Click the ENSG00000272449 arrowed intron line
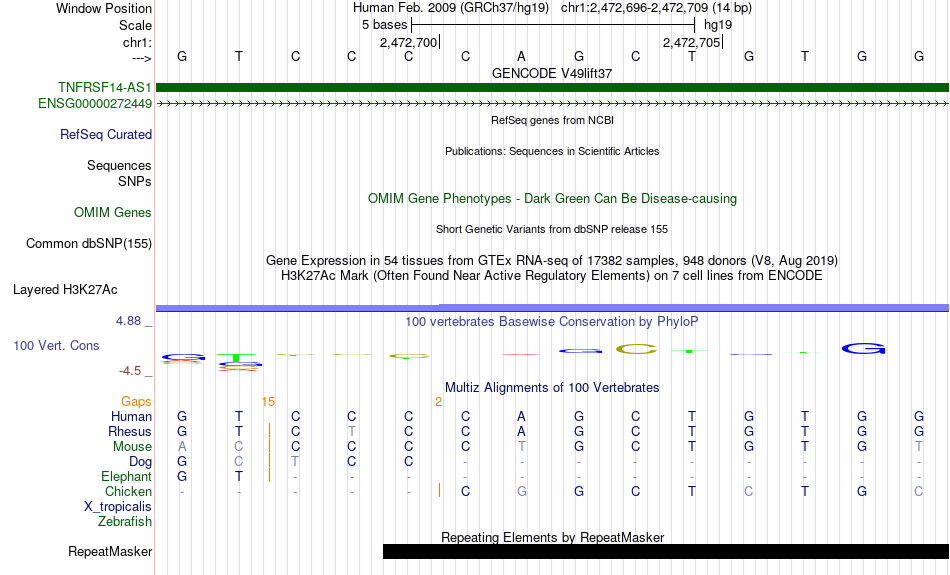 point(553,104)
